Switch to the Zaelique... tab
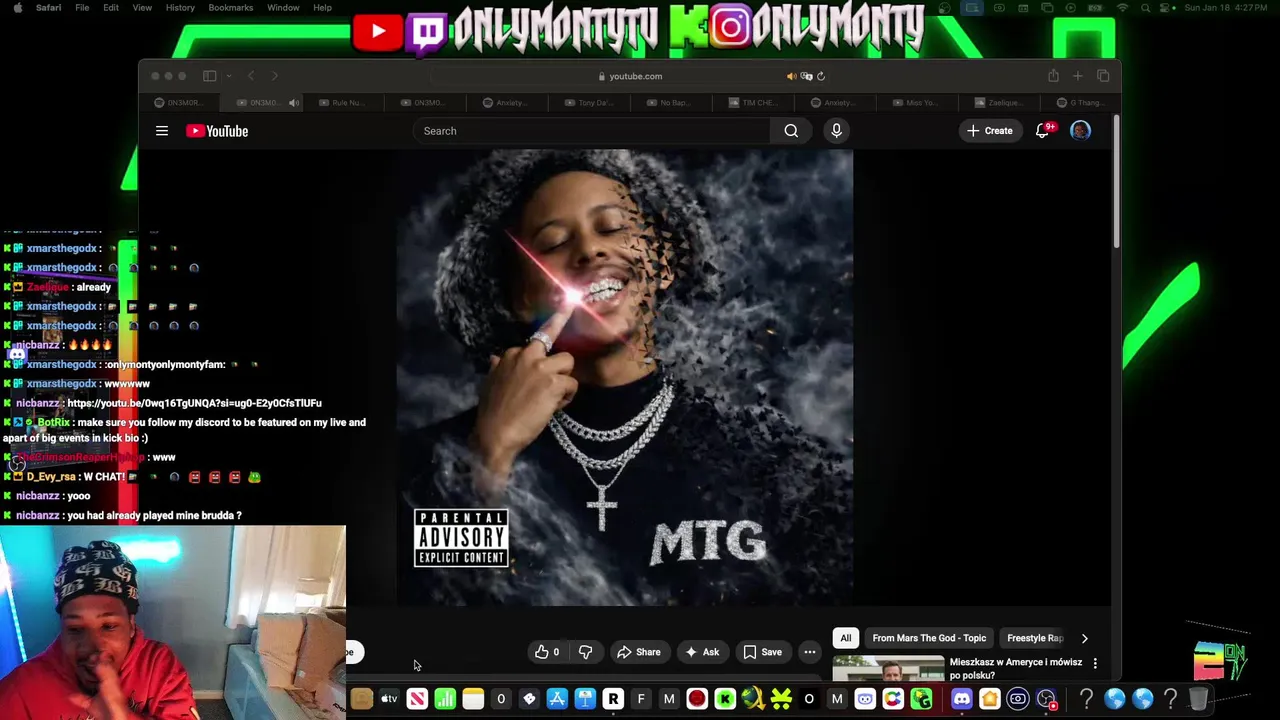1280x720 pixels. pyautogui.click(x=999, y=102)
